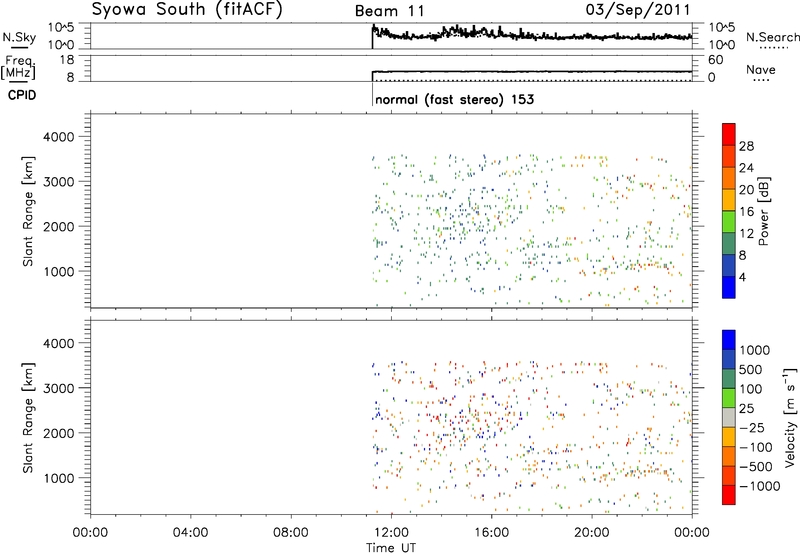Click the 'Time UT' axis title
Image resolution: width=800 pixels, height=554 pixels.
point(391,548)
